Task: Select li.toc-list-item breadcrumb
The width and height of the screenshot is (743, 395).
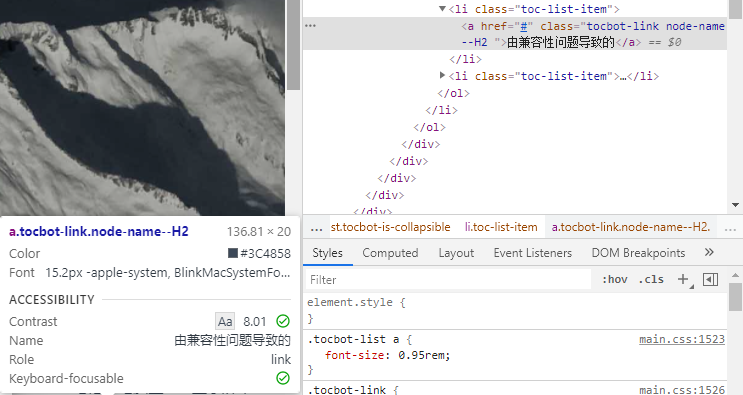Action: click(x=501, y=227)
